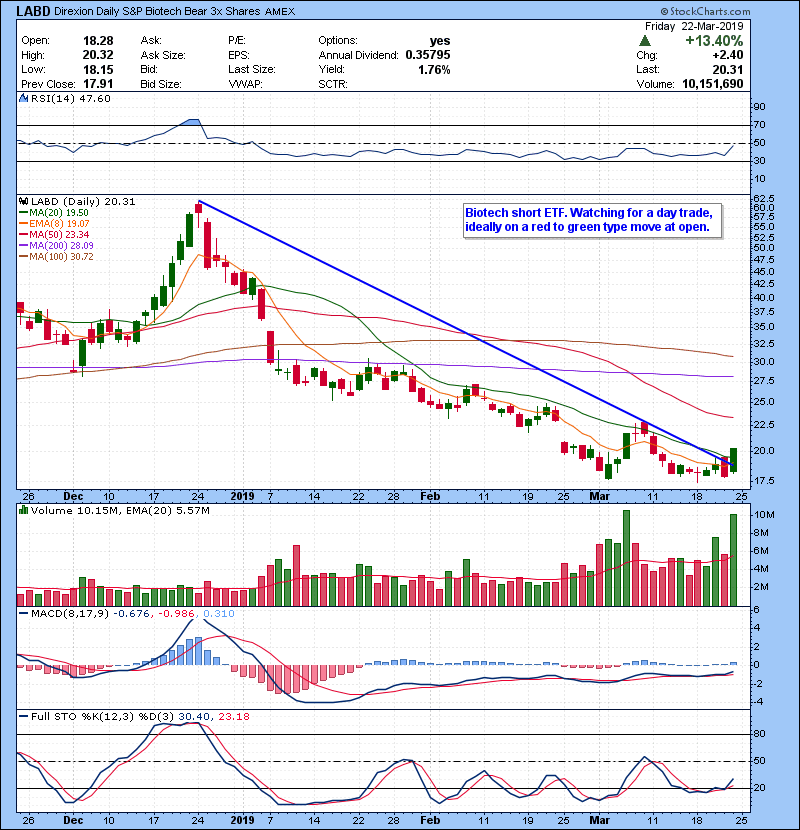
Task: Click the 10M volume axis label
Action: 765,515
